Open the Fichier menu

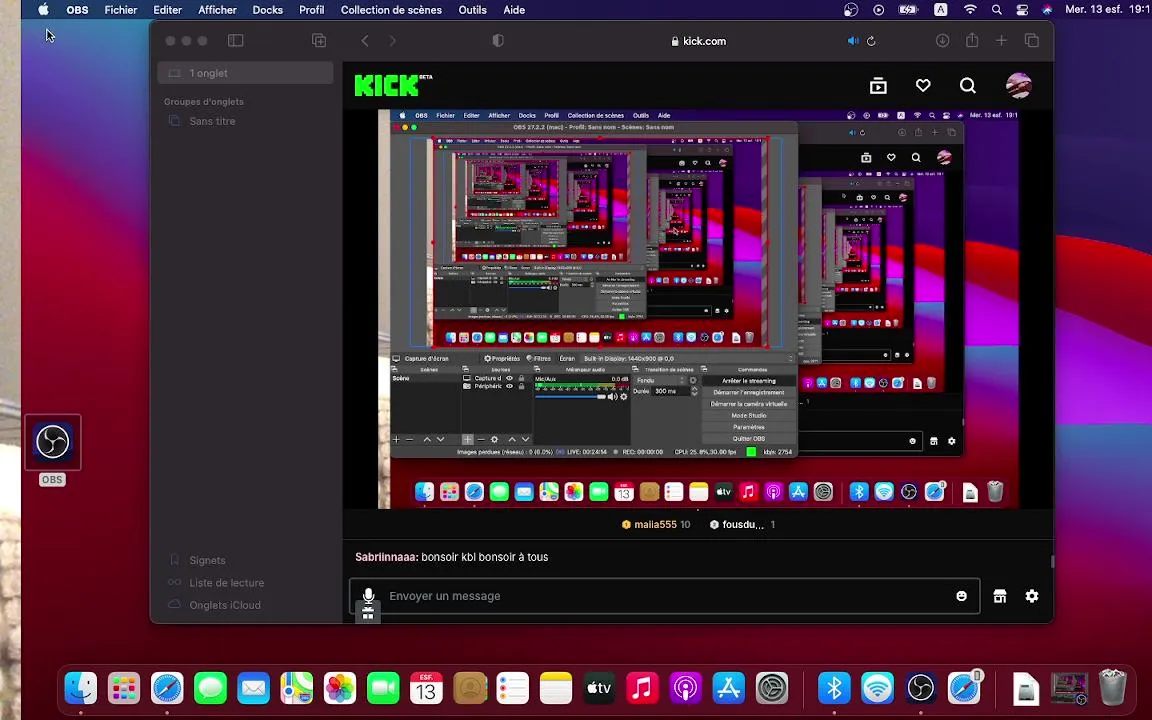coord(120,10)
